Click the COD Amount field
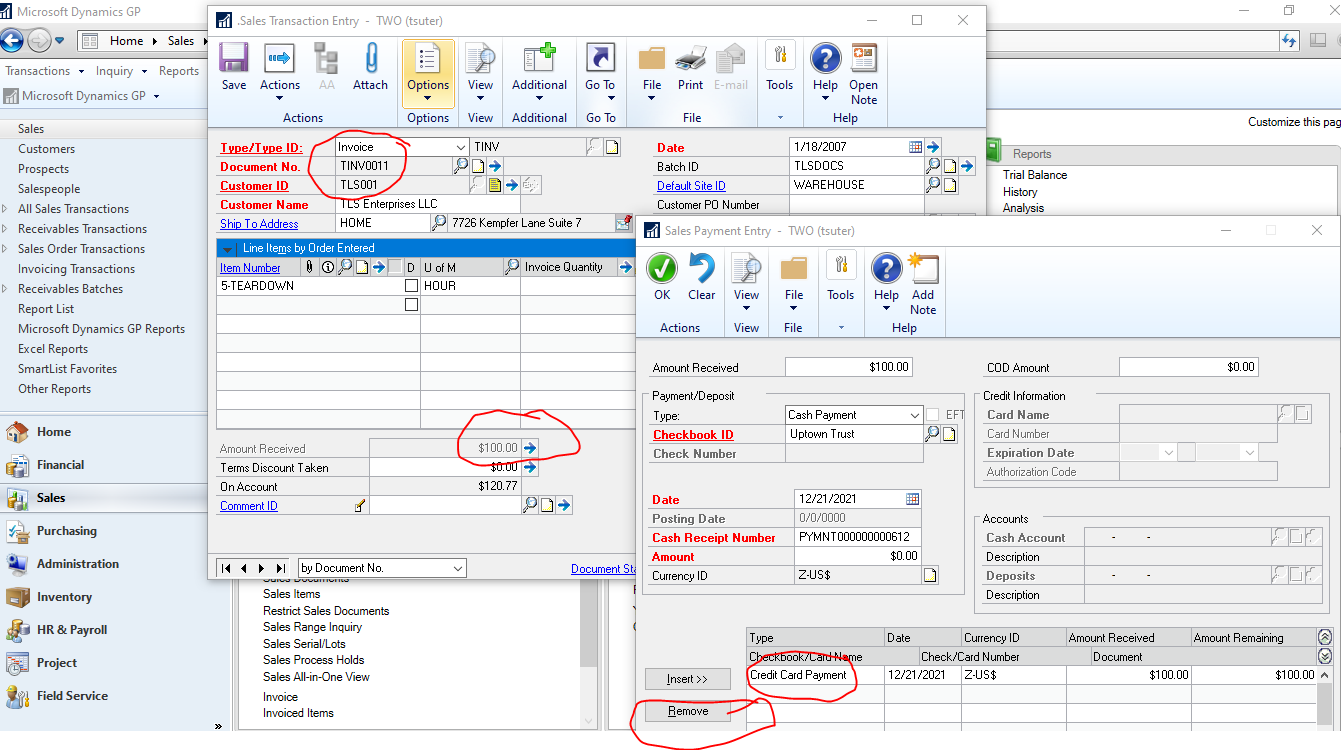The height and width of the screenshot is (750, 1341). [1188, 367]
